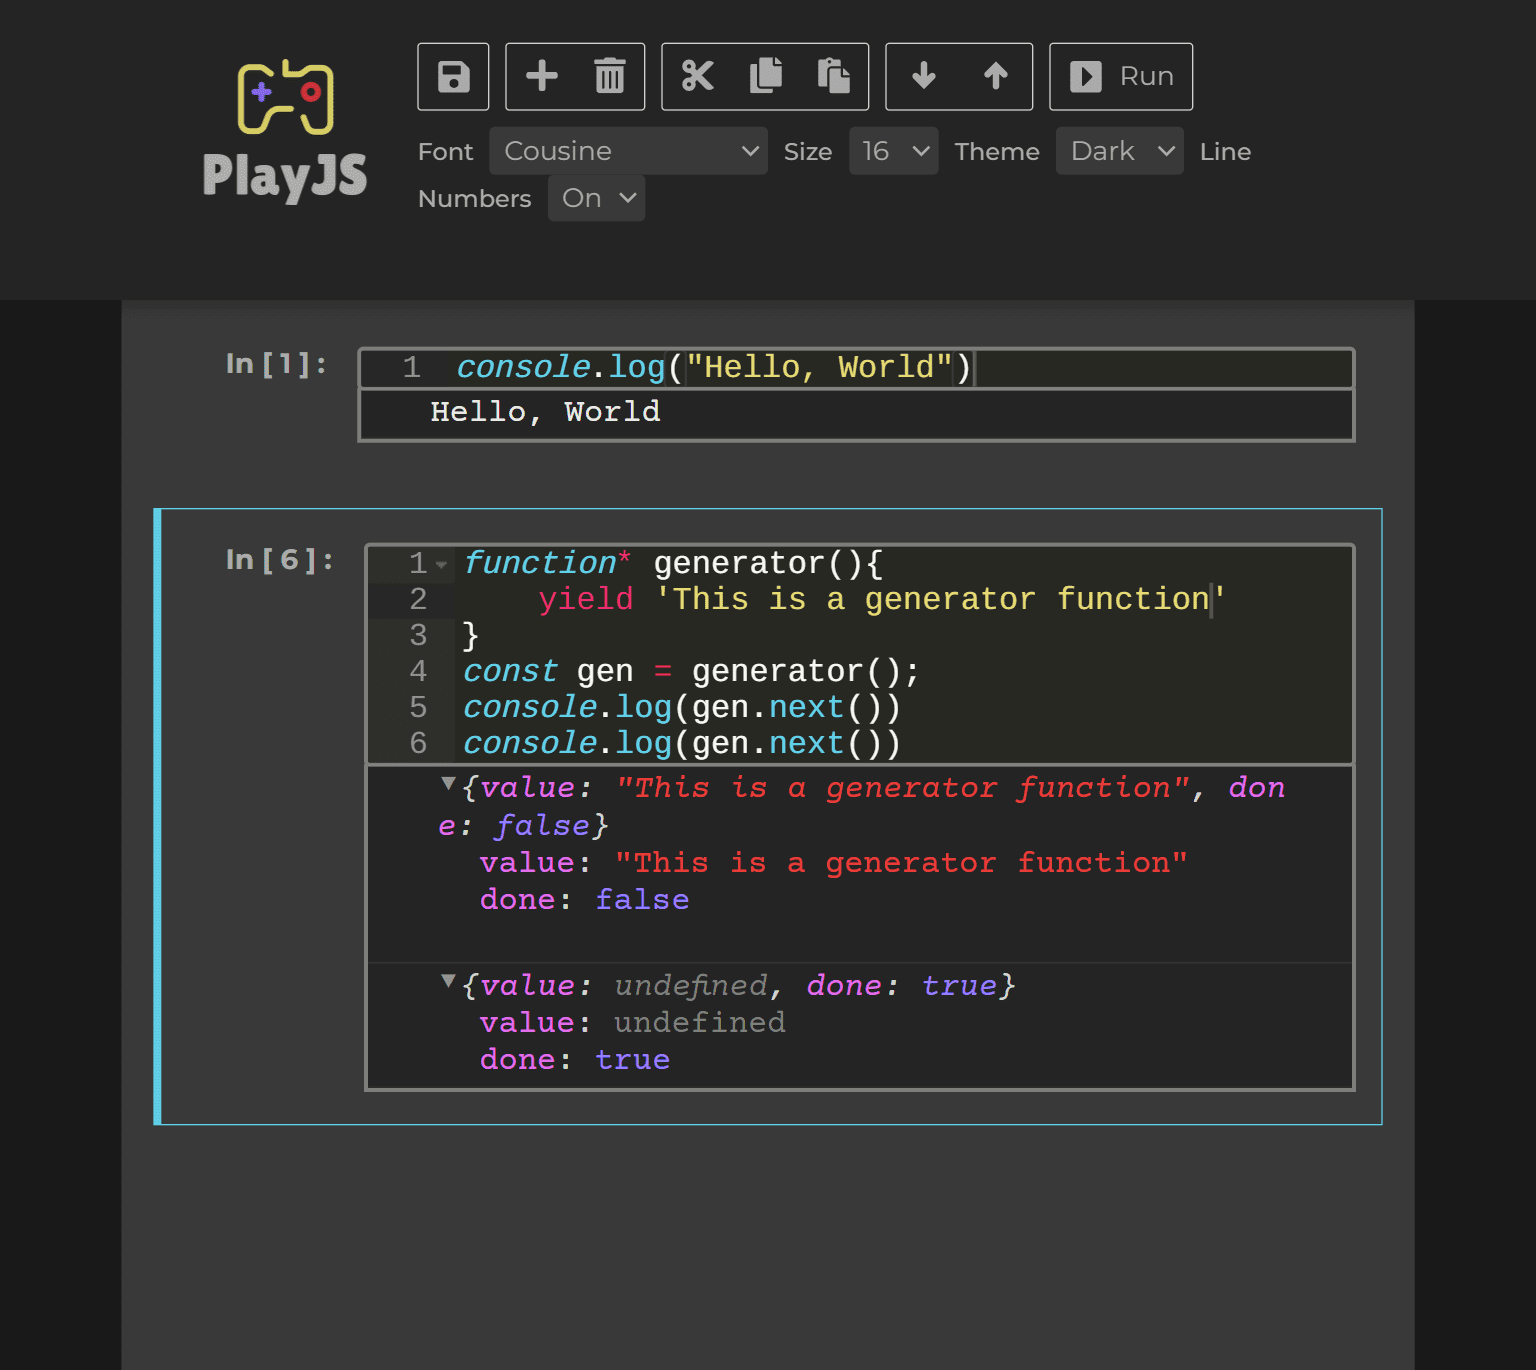The image size is (1536, 1370).
Task: Move cell up with up arrow
Action: (995, 76)
